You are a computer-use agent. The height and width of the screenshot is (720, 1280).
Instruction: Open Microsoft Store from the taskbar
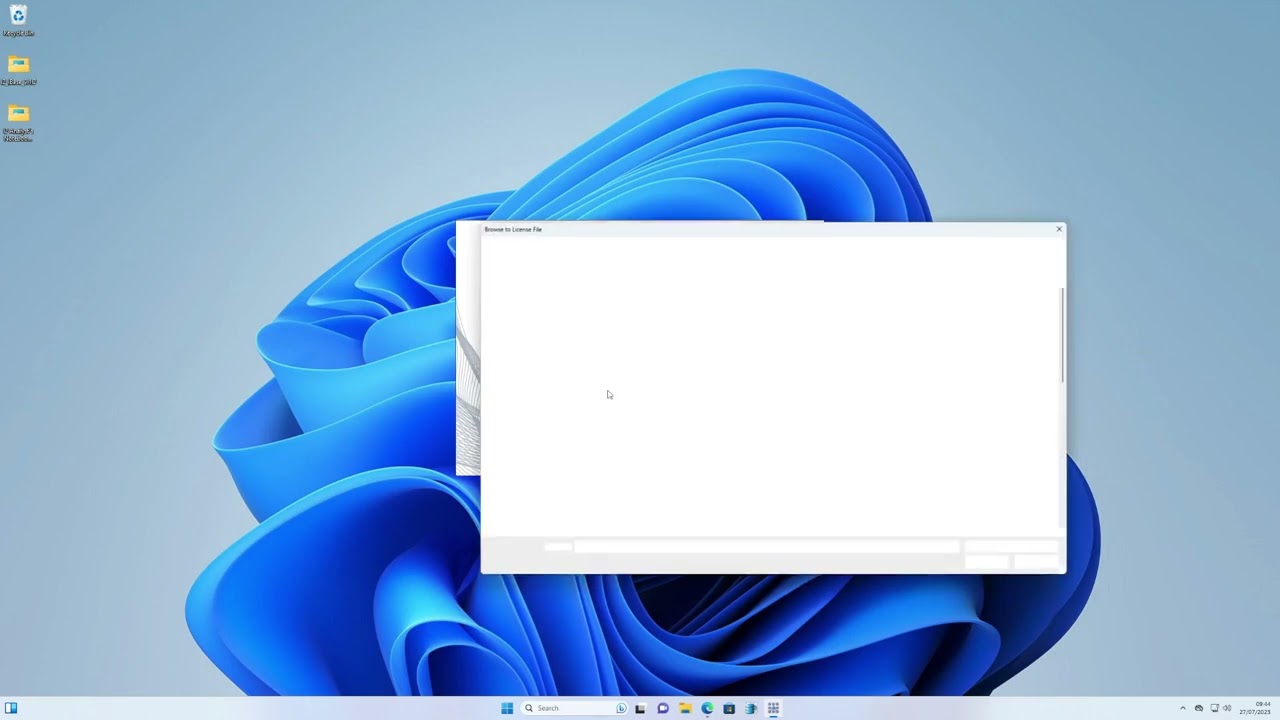click(729, 708)
